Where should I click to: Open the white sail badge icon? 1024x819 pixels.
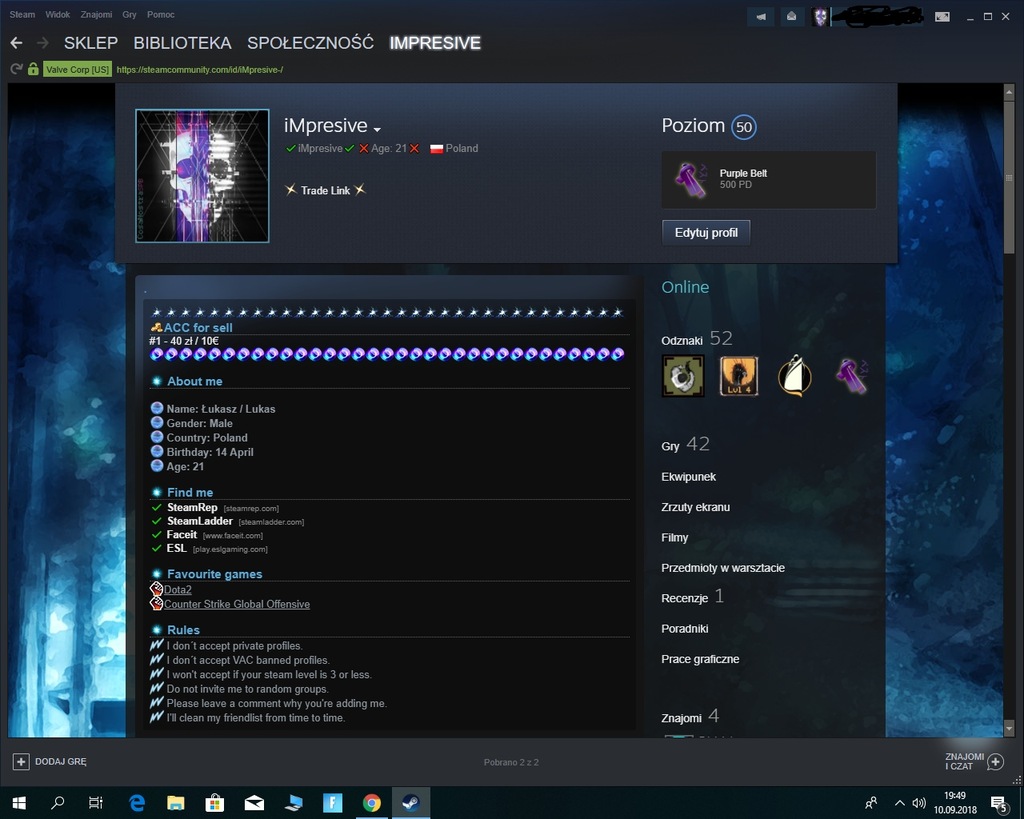795,376
